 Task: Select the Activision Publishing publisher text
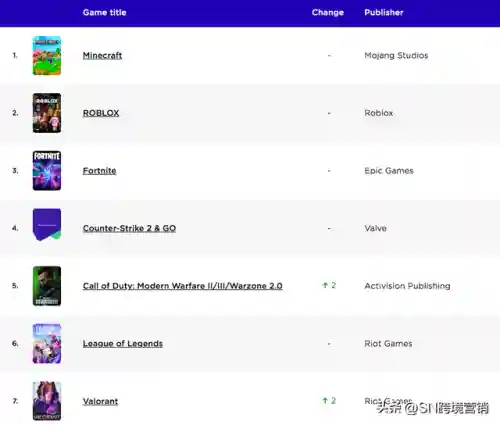pyautogui.click(x=407, y=286)
